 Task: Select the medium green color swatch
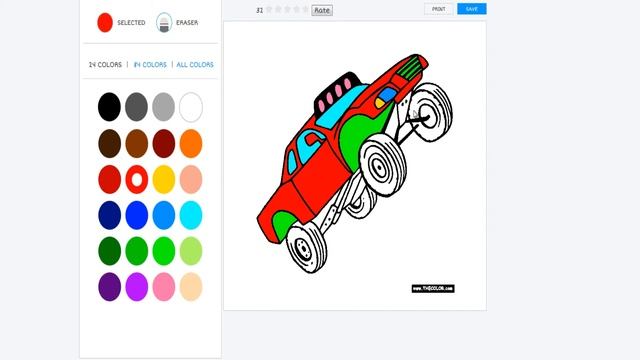(136, 251)
